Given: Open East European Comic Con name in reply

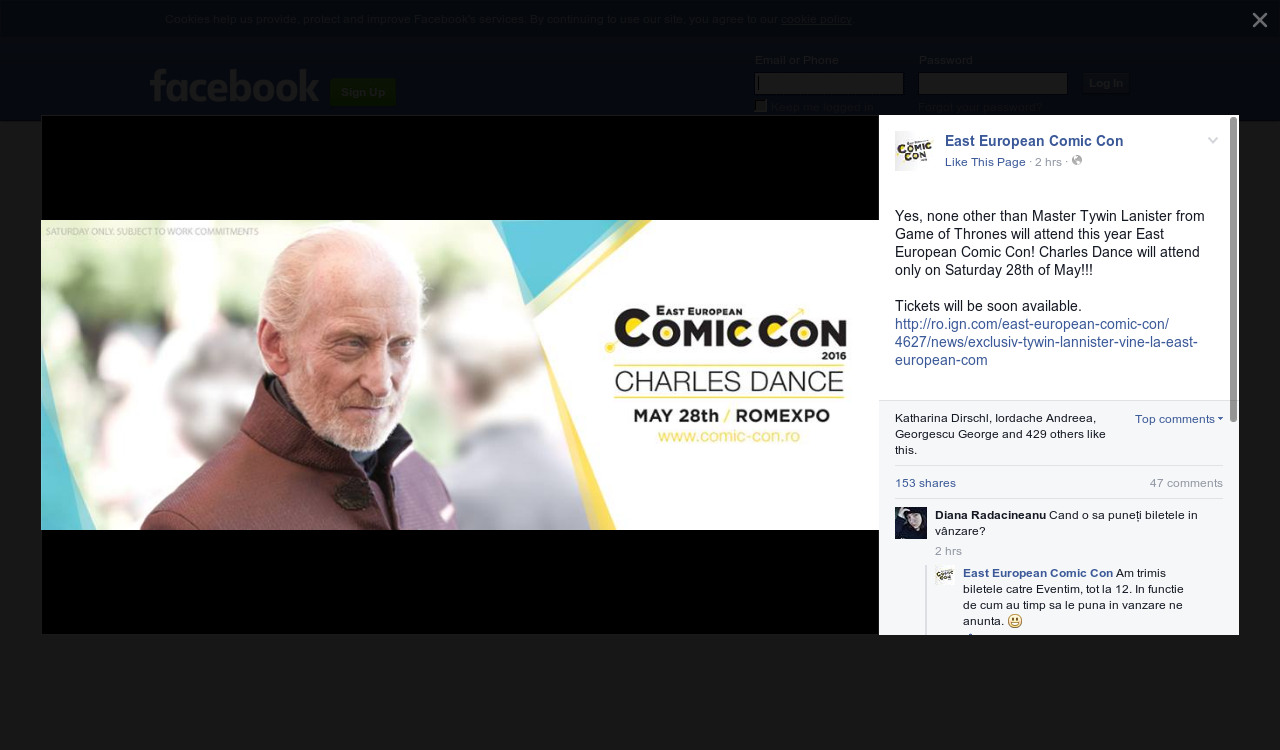Looking at the screenshot, I should [x=1038, y=573].
